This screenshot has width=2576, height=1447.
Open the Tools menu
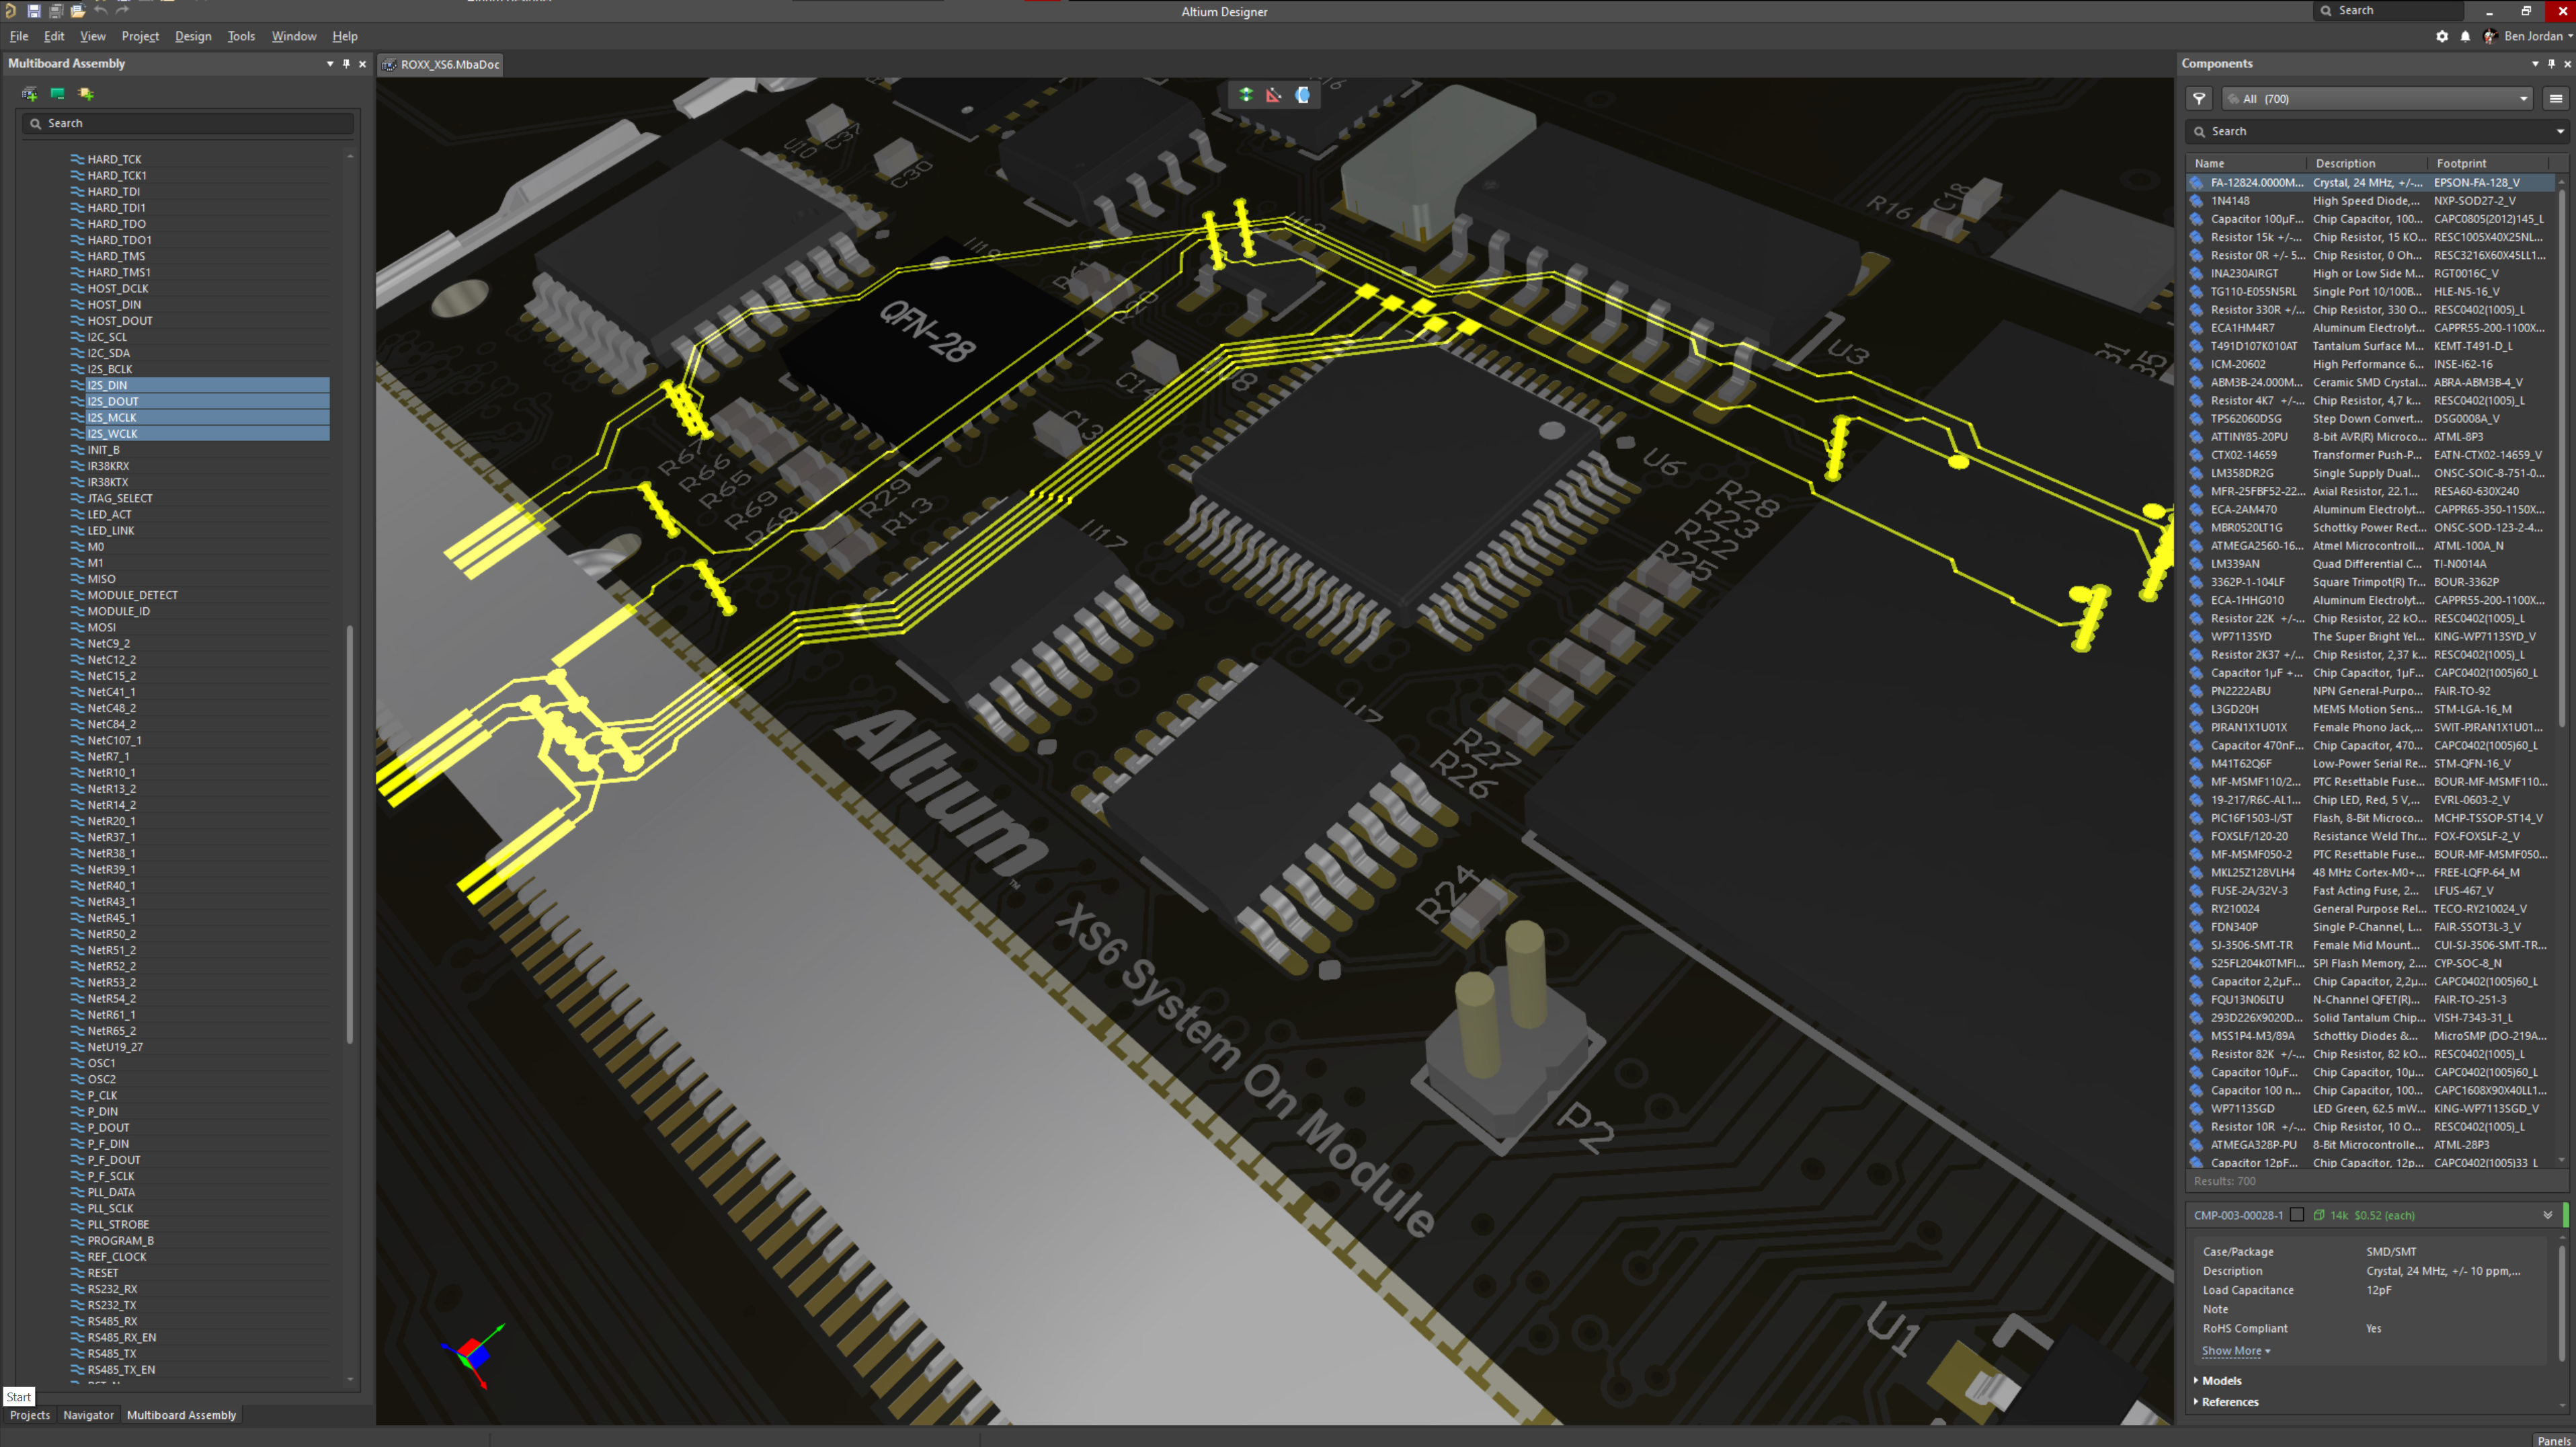click(x=241, y=36)
